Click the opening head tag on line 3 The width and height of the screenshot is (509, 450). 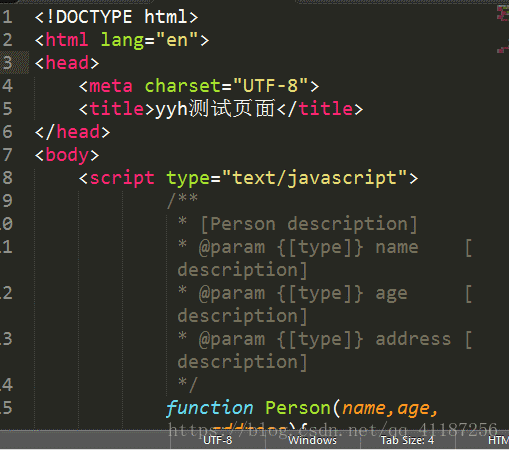(67, 63)
